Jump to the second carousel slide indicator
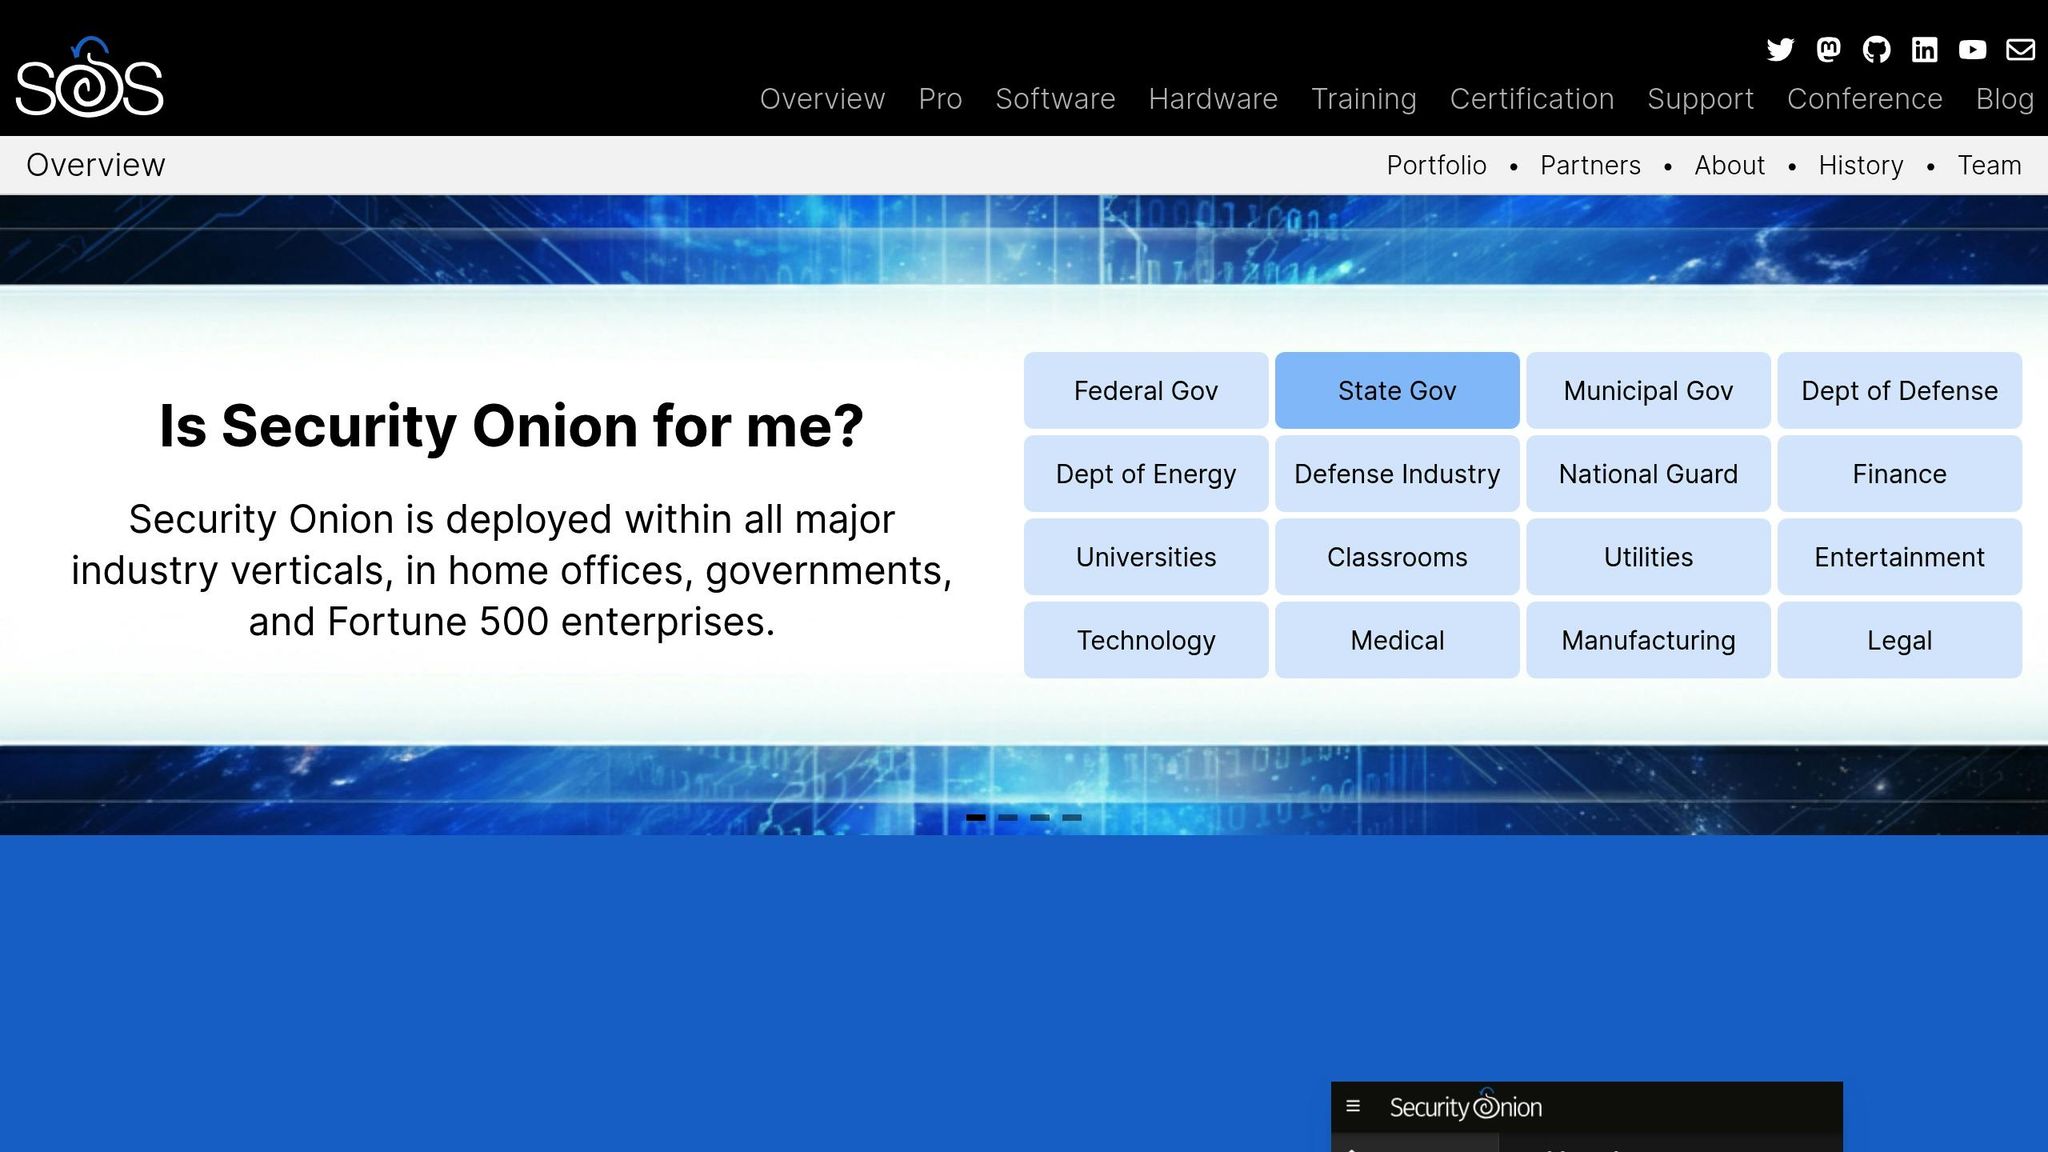 (1008, 817)
